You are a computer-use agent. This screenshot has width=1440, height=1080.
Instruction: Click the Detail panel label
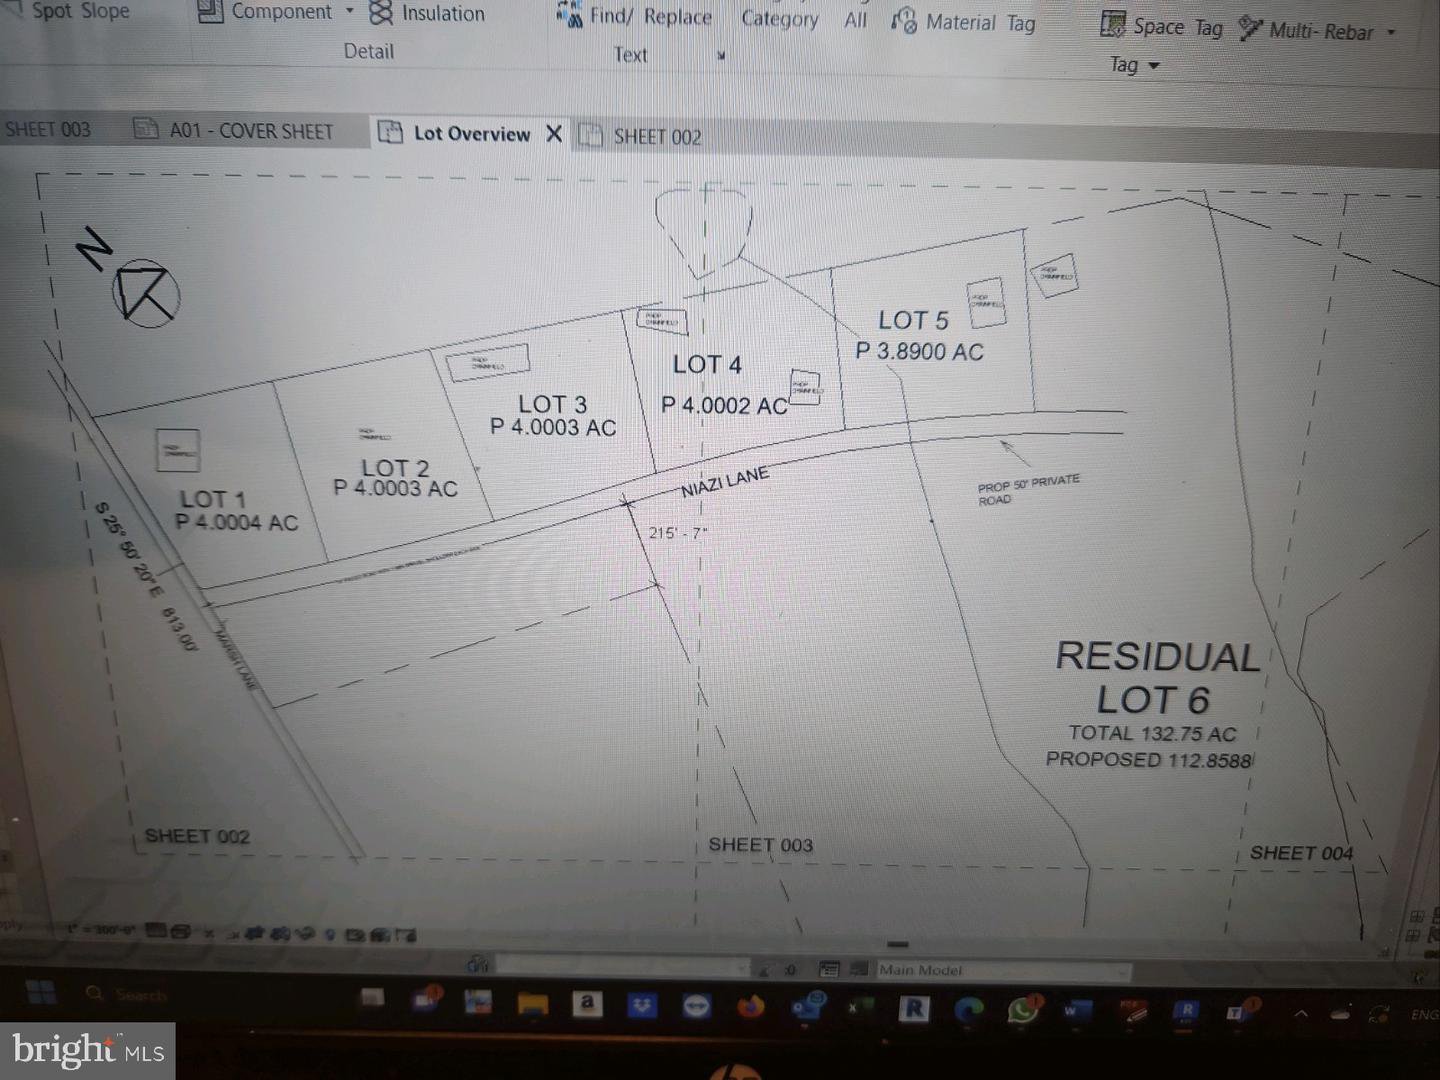368,51
